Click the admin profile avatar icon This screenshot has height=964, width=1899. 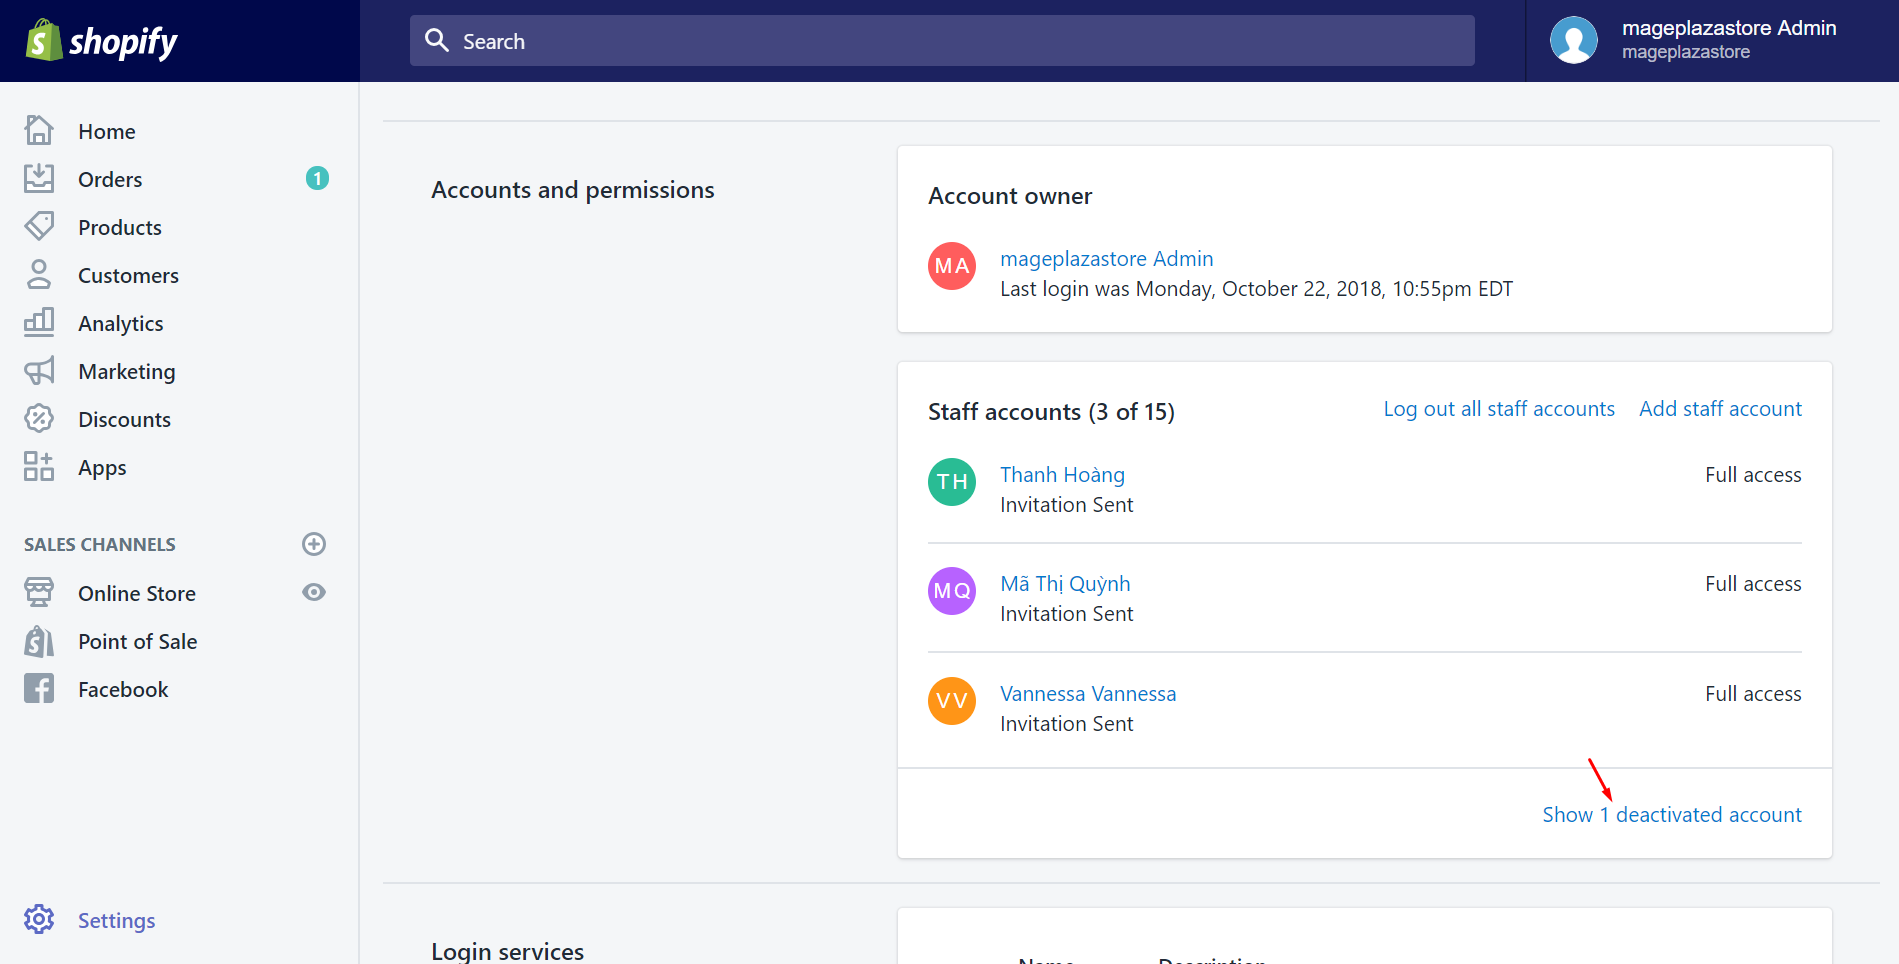tap(1574, 40)
